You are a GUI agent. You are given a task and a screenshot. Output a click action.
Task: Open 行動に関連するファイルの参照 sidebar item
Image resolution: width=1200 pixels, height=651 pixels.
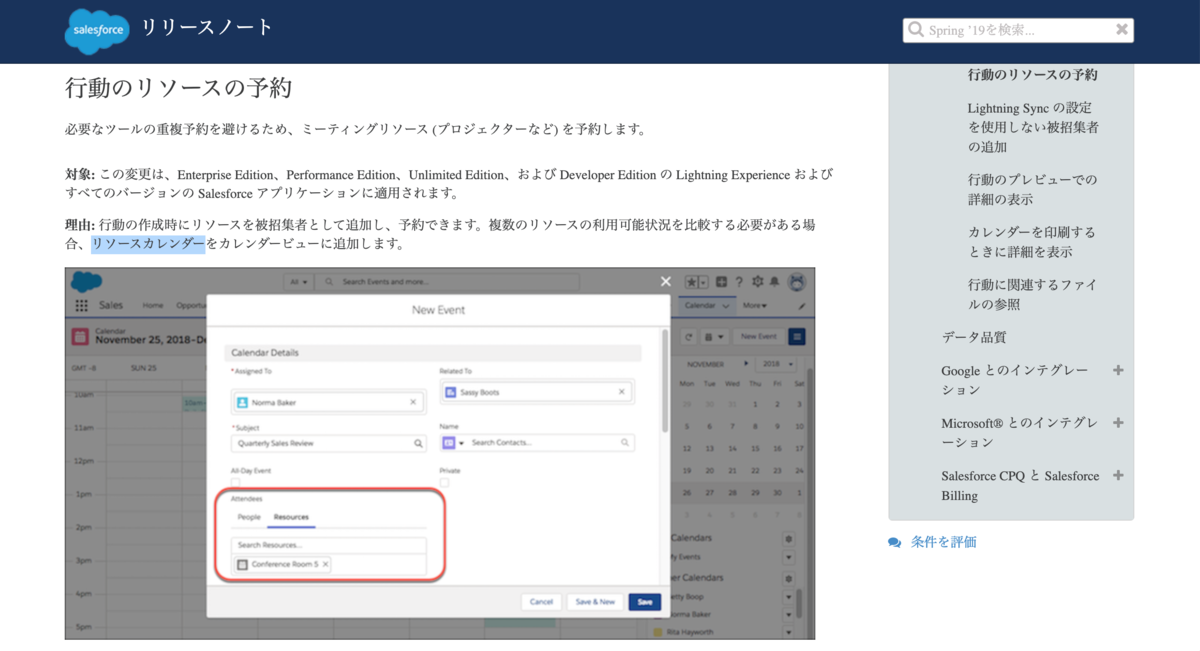tap(1032, 294)
